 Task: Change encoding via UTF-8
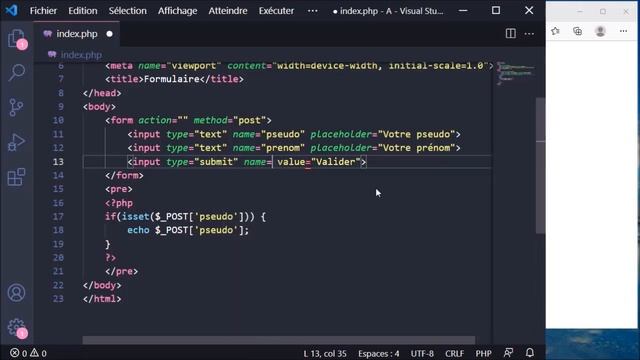(422, 353)
